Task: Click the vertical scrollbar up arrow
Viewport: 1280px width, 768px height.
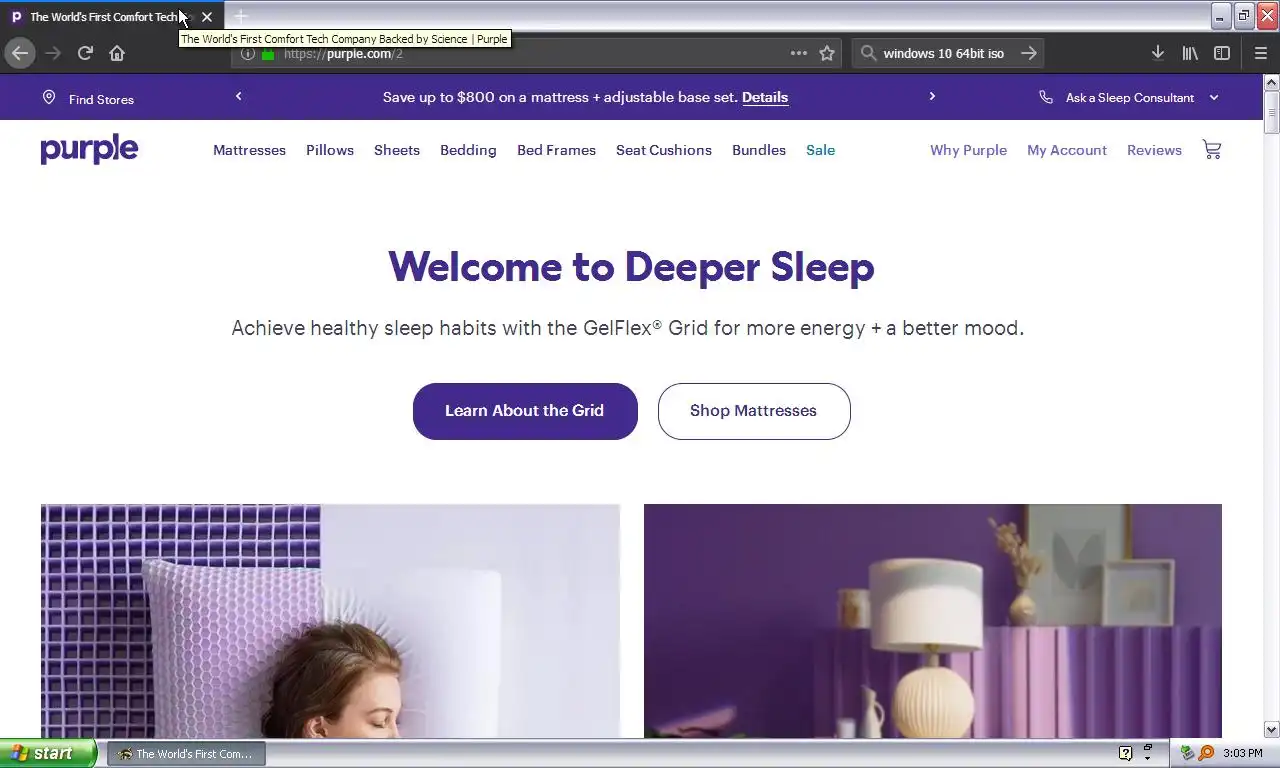Action: pos(1271,84)
